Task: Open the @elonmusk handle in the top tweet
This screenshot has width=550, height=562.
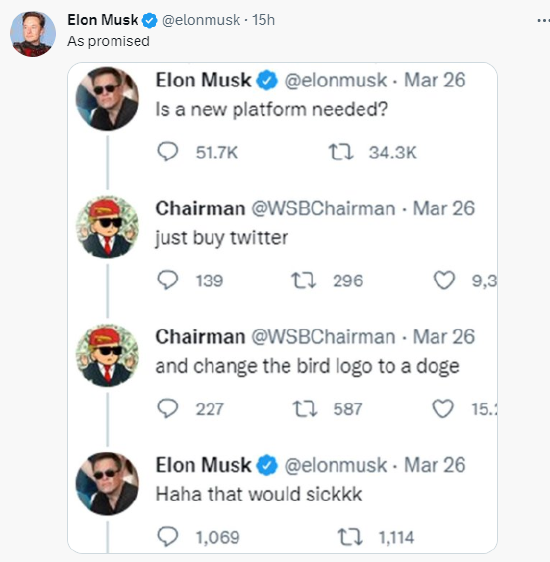Action: [201, 20]
